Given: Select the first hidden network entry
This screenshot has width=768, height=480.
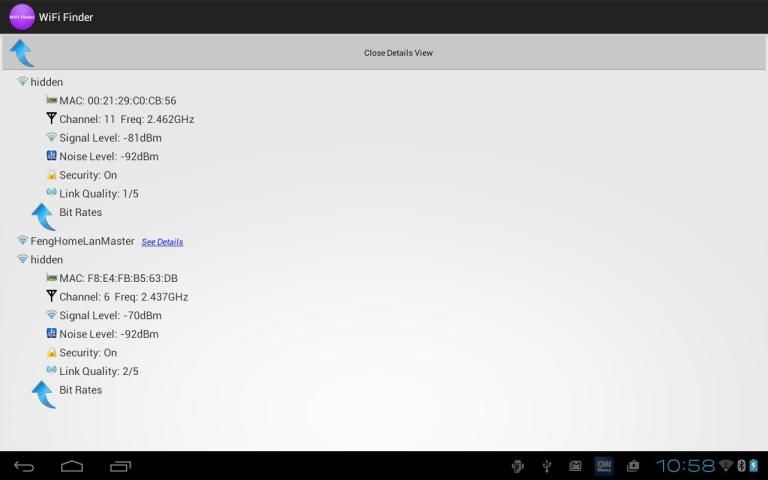Looking at the screenshot, I should tap(46, 82).
